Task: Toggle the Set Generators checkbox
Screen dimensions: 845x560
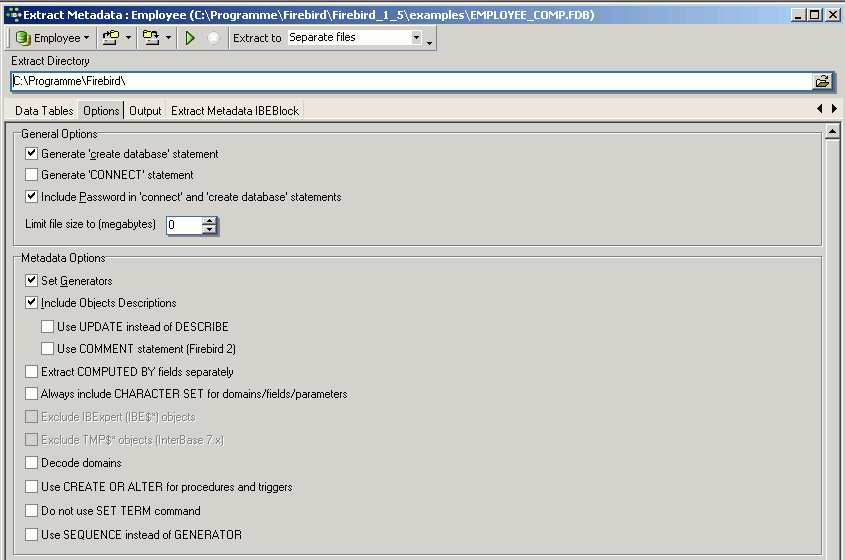Action: [31, 280]
